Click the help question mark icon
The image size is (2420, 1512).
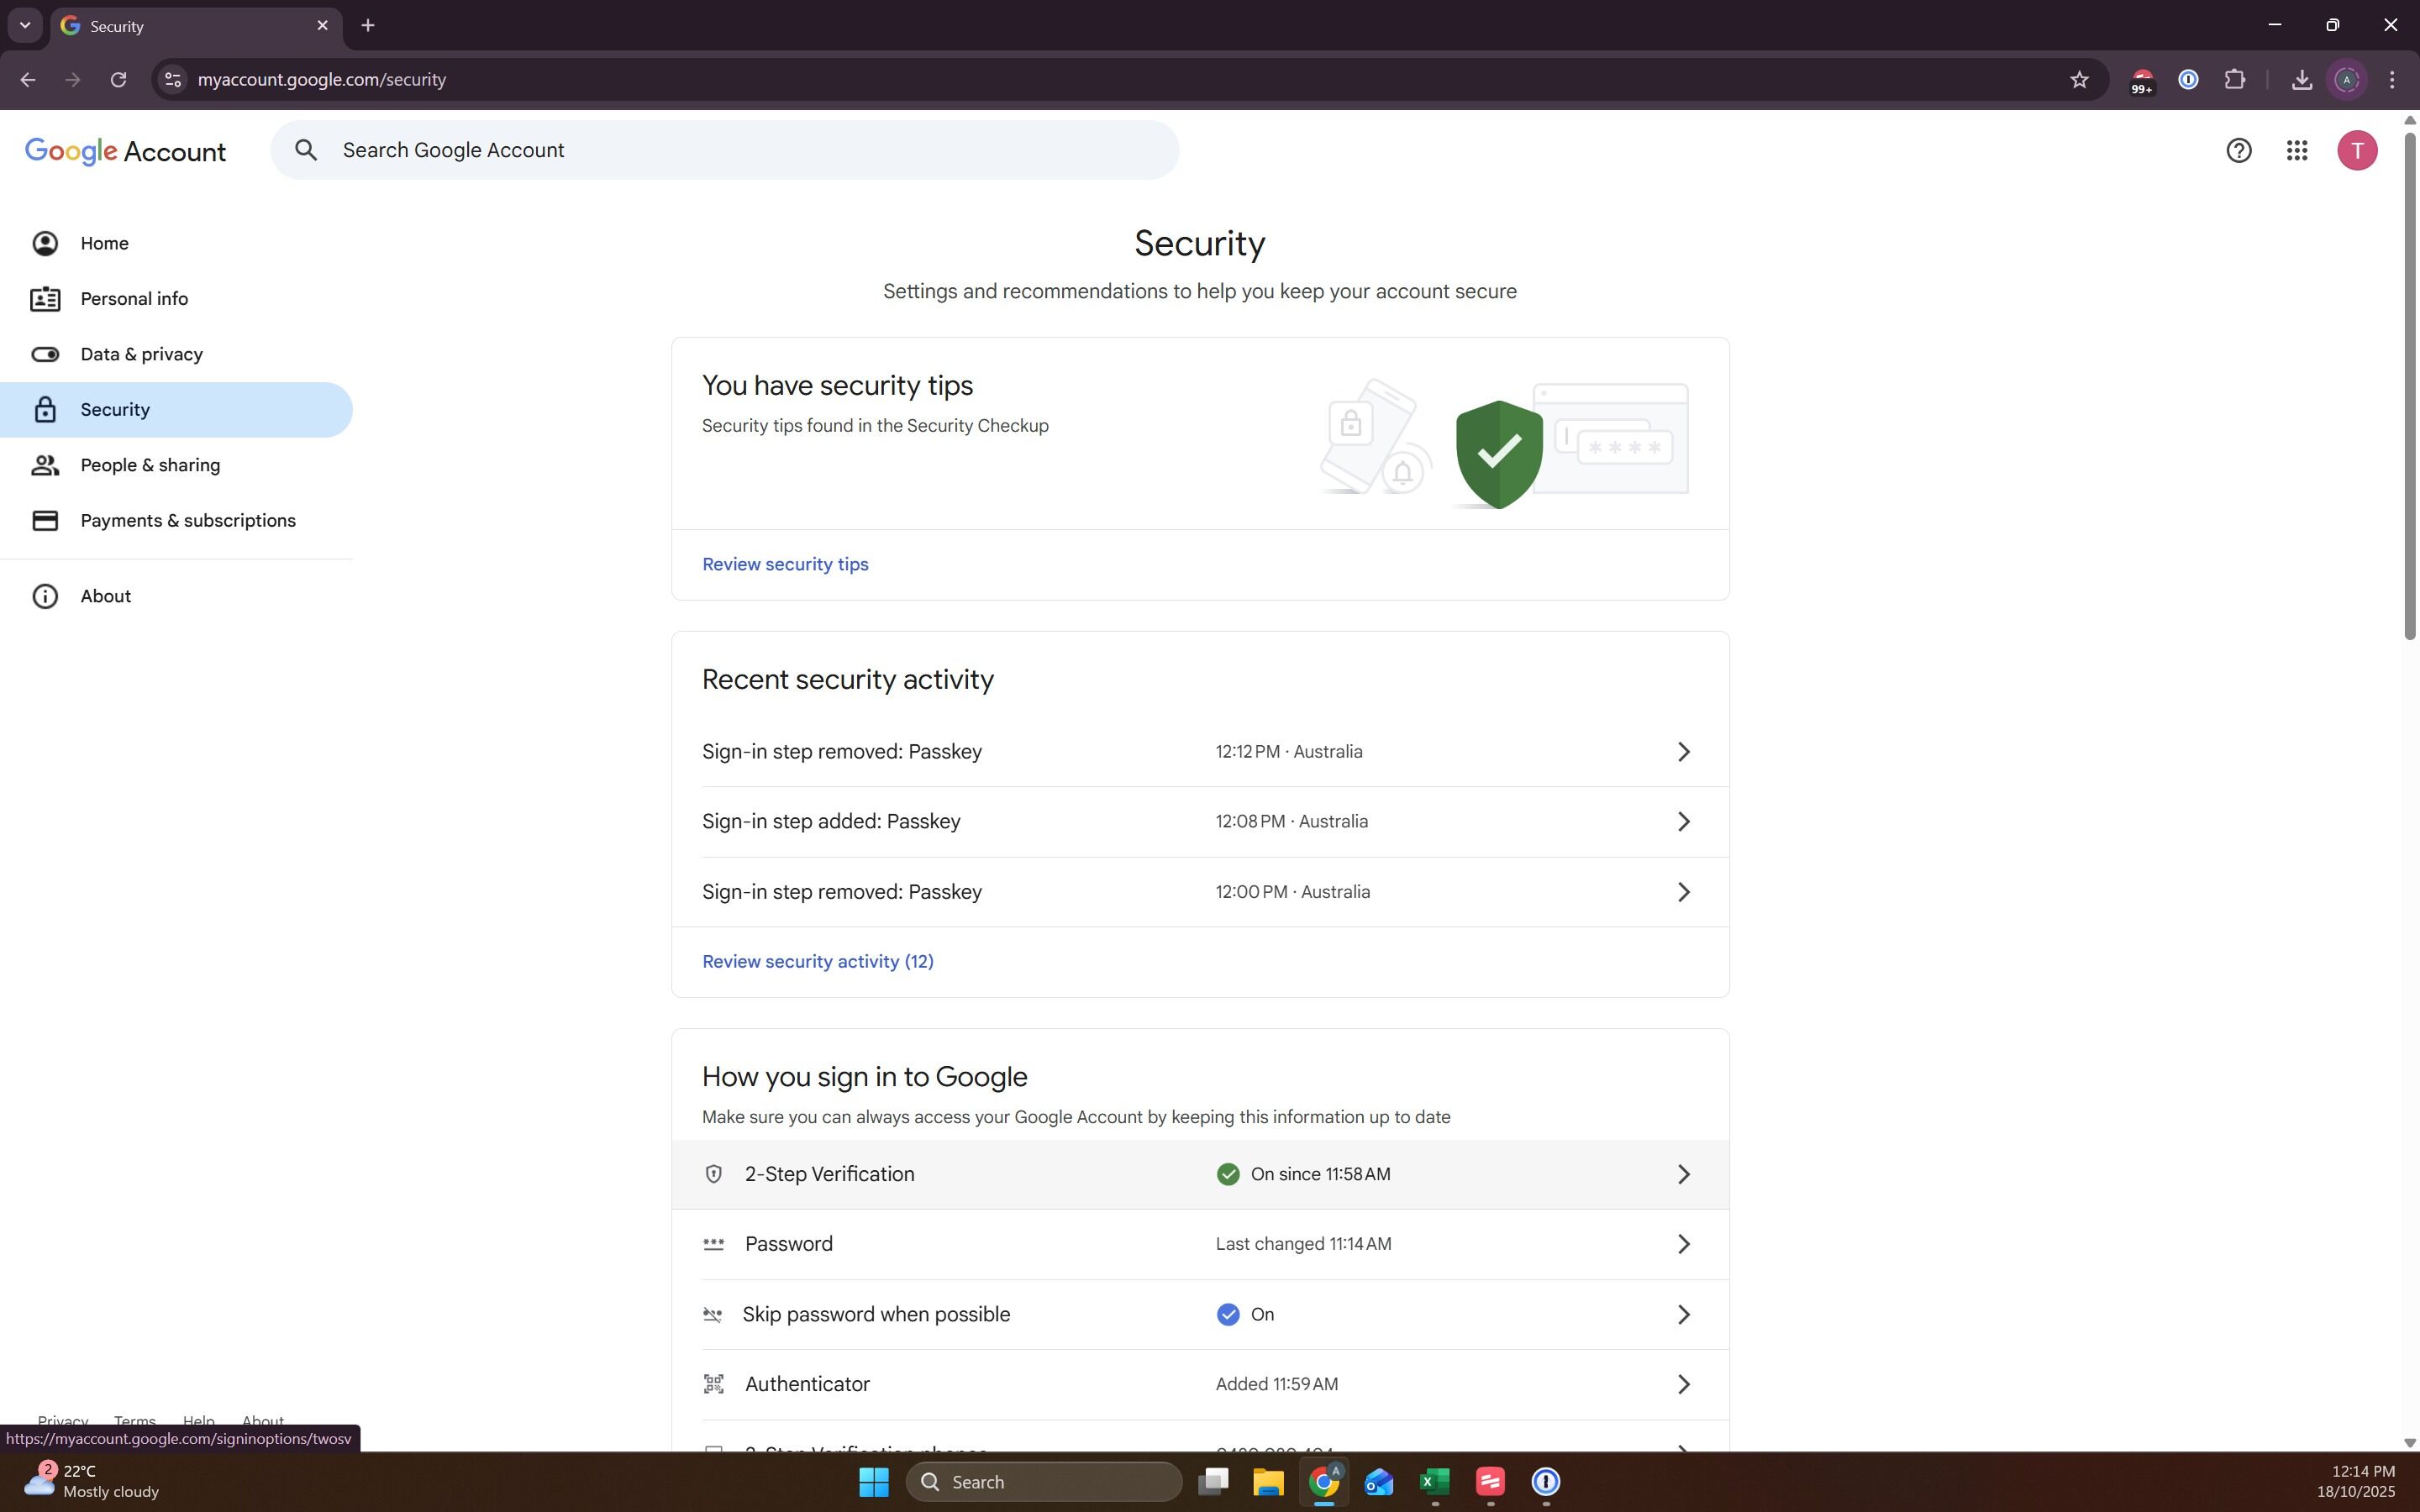2238,150
